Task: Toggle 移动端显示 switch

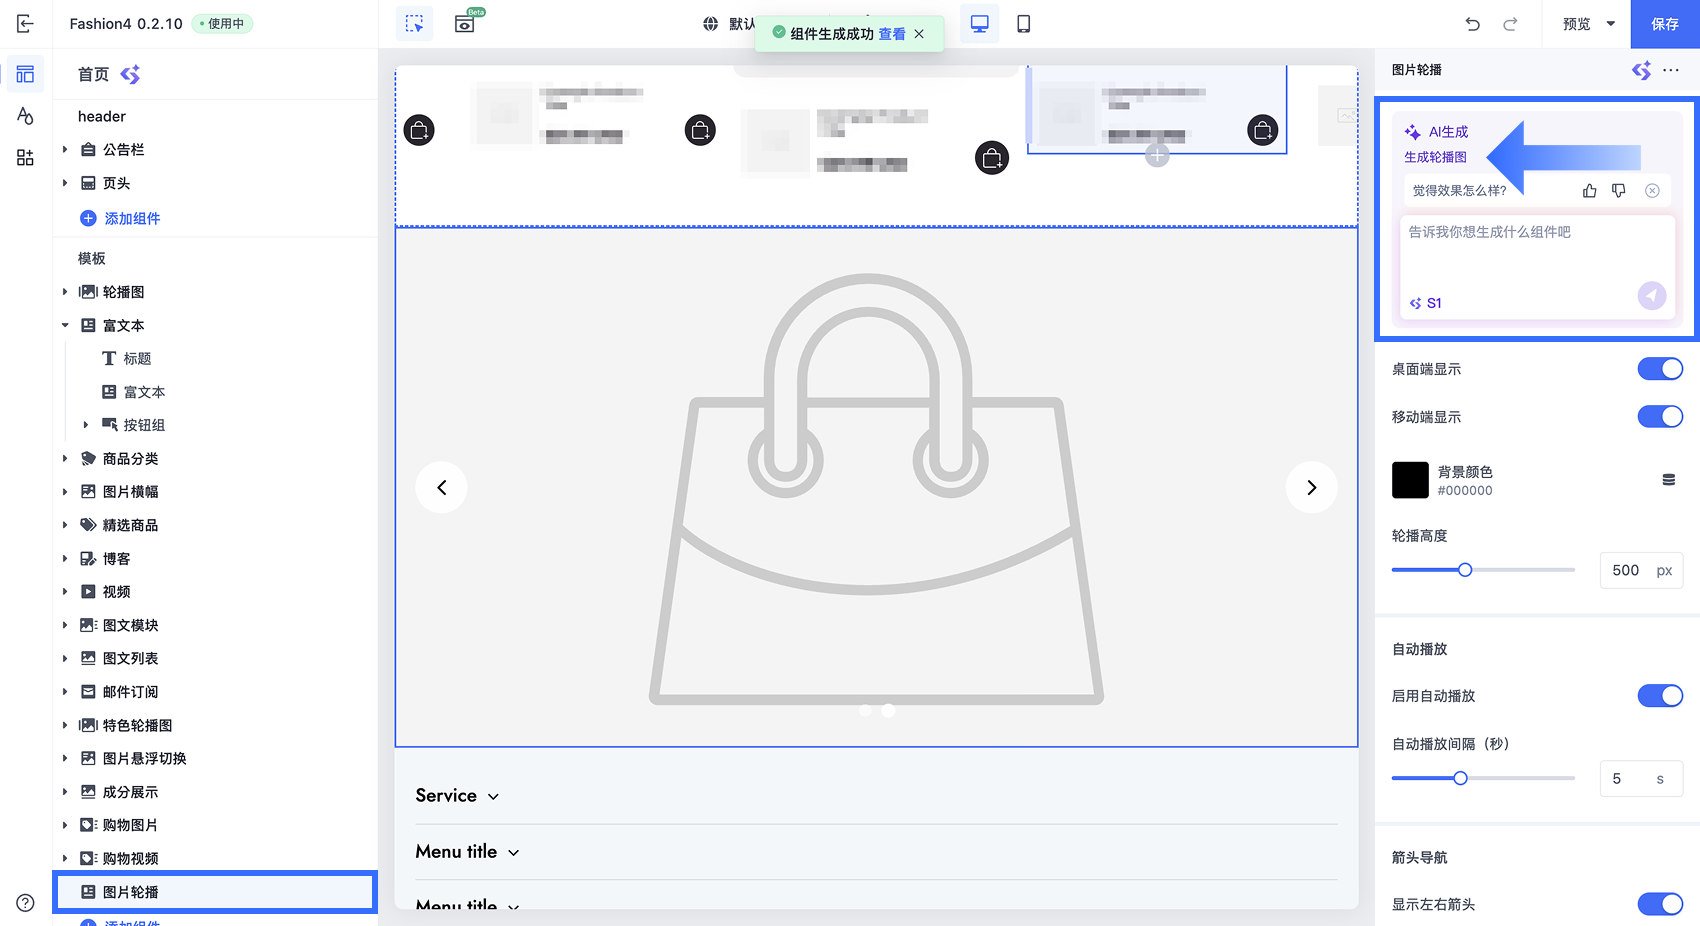Action: point(1660,417)
